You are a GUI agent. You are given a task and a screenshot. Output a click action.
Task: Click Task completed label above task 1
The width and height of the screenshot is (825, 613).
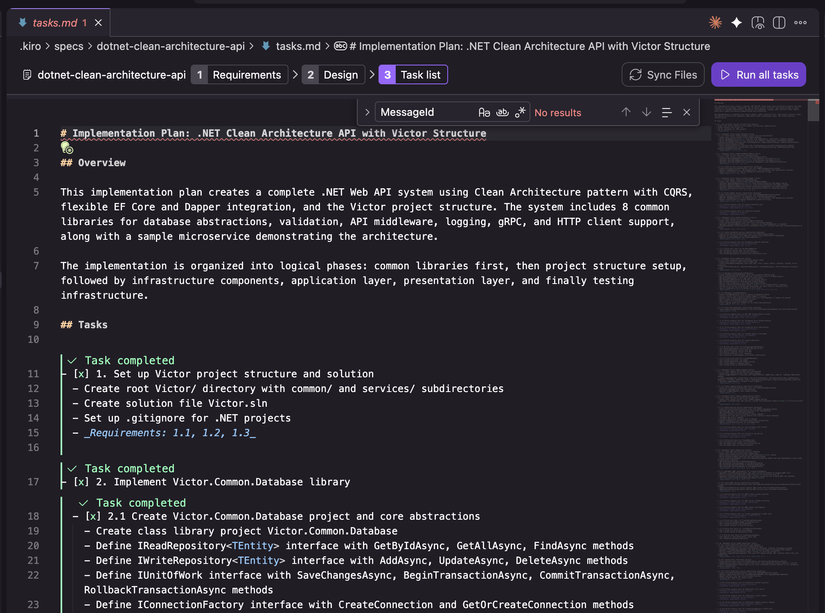129,360
